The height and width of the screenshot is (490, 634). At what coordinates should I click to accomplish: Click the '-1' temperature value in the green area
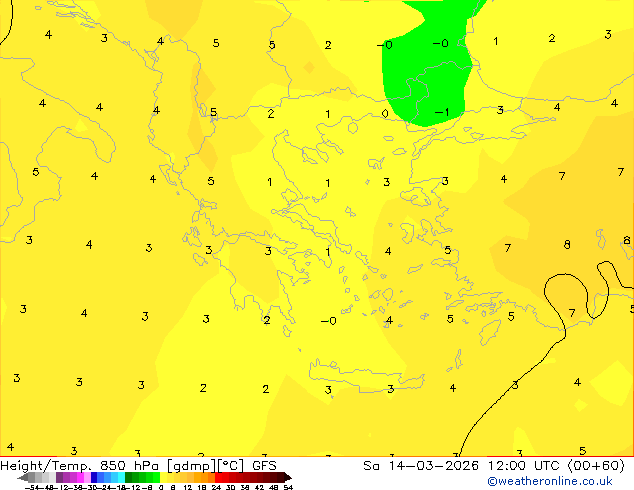(442, 112)
